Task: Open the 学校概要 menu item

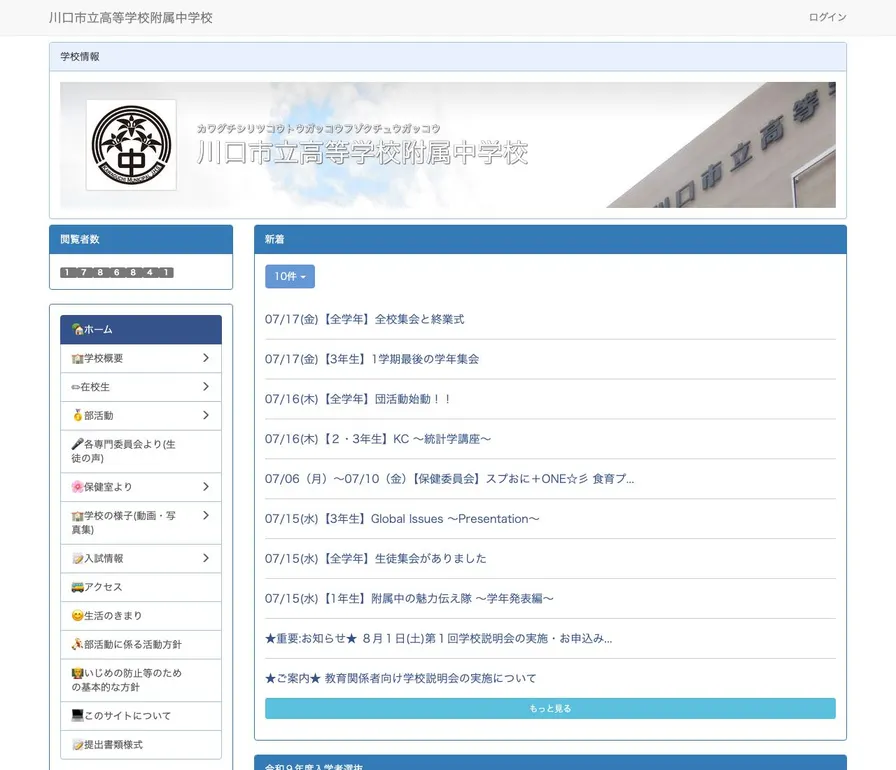Action: (x=141, y=358)
